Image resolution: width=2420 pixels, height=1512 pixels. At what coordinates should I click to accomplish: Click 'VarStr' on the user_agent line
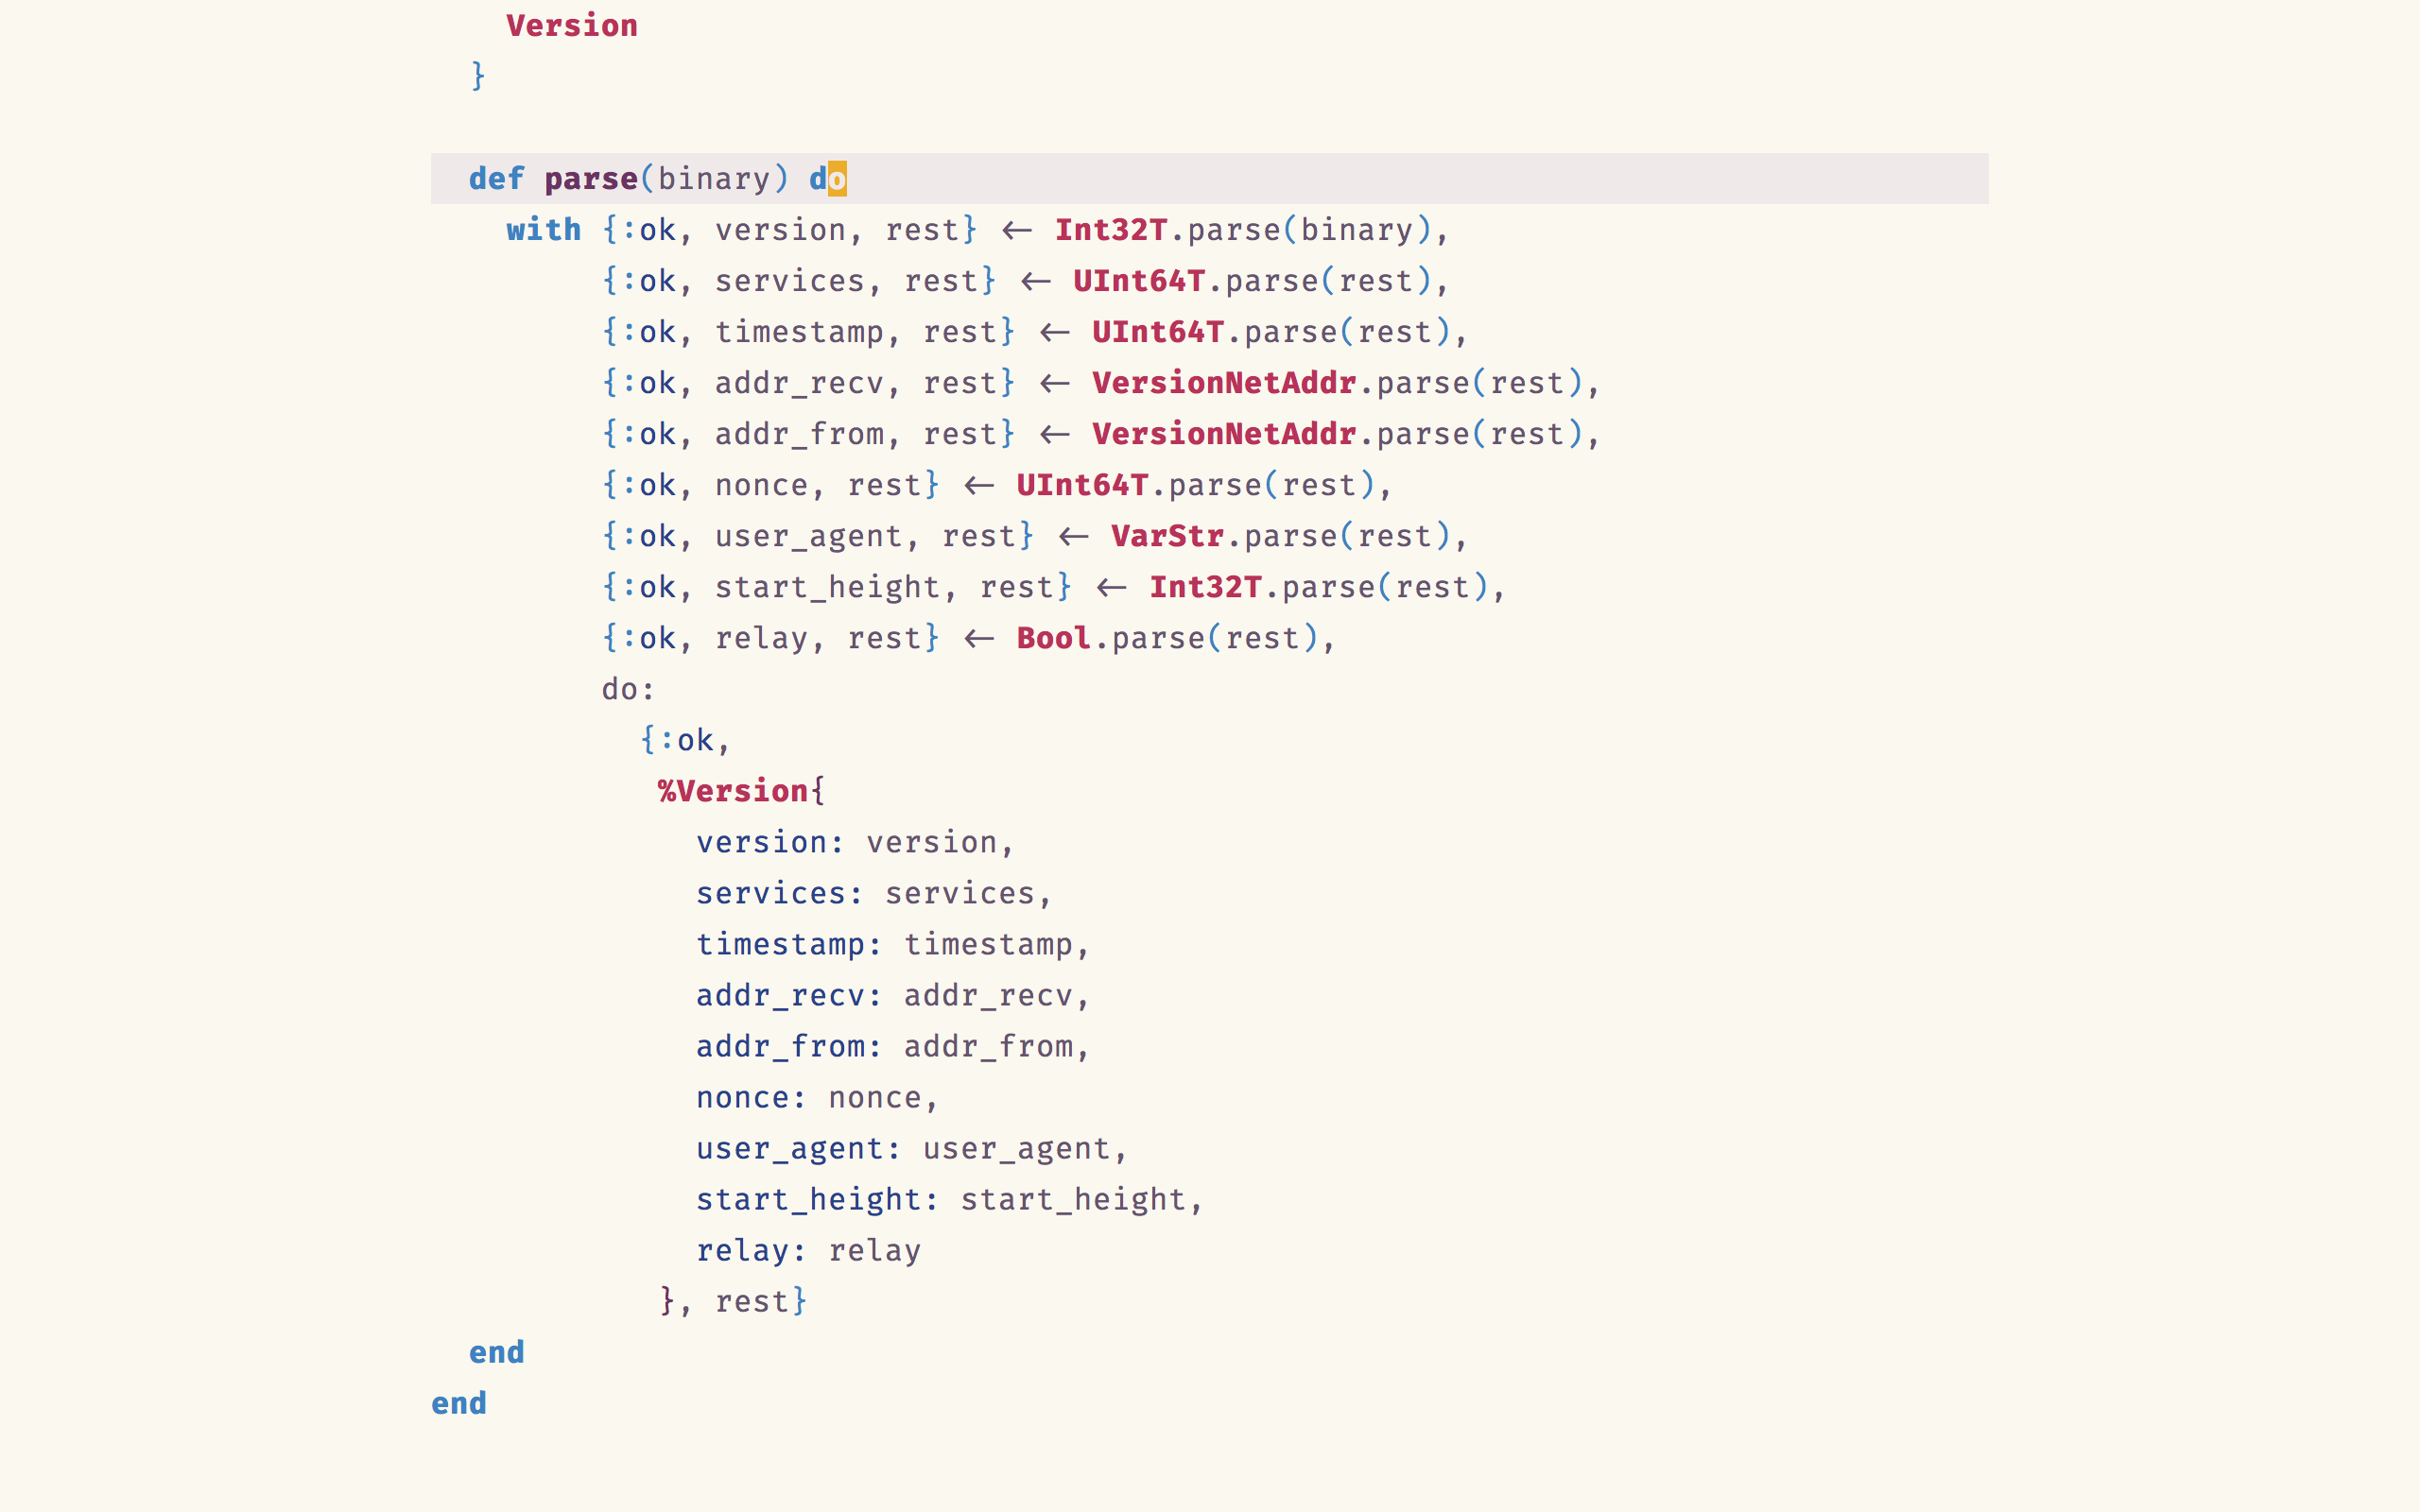[1167, 536]
